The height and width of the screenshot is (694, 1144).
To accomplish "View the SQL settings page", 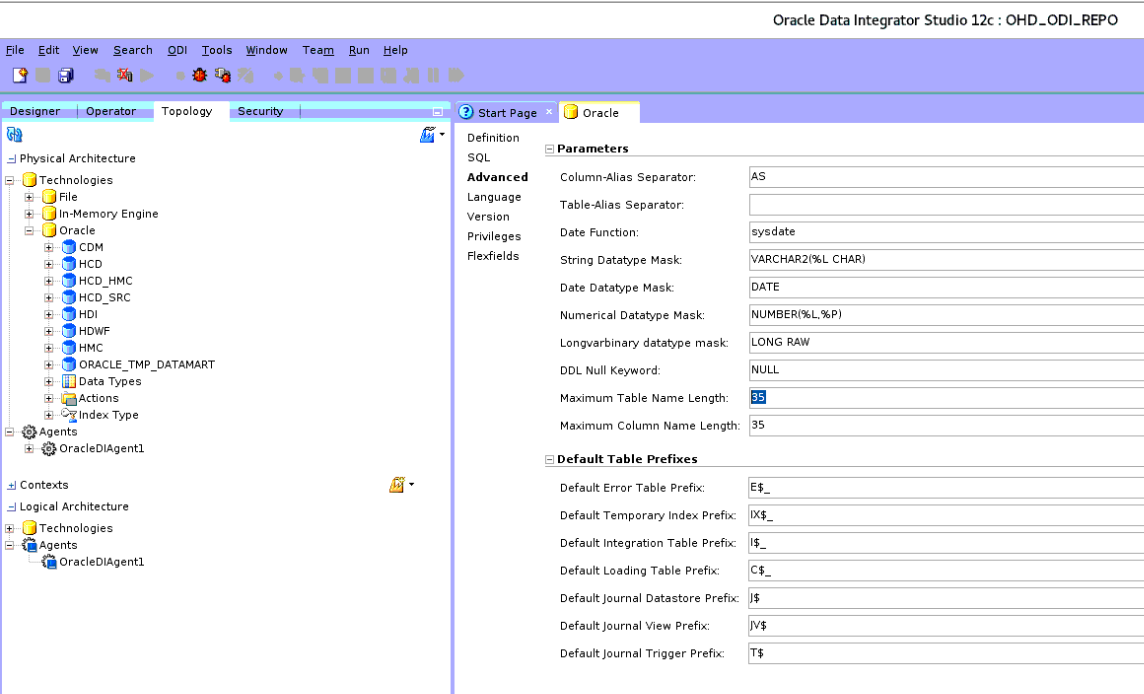I will click(x=478, y=157).
